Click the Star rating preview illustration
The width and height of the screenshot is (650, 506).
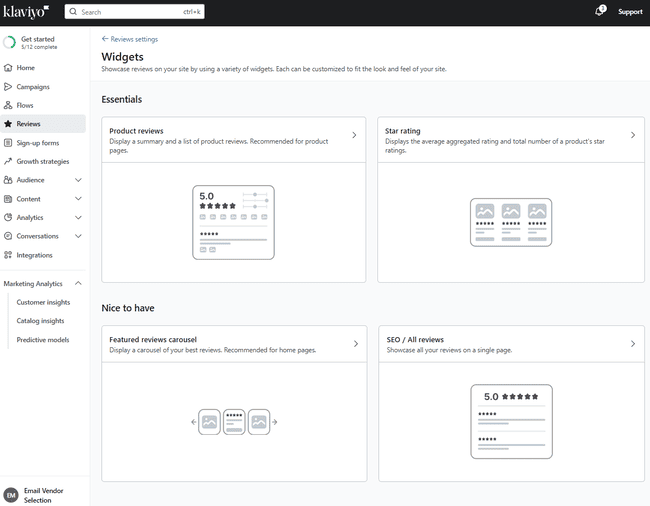[511, 222]
